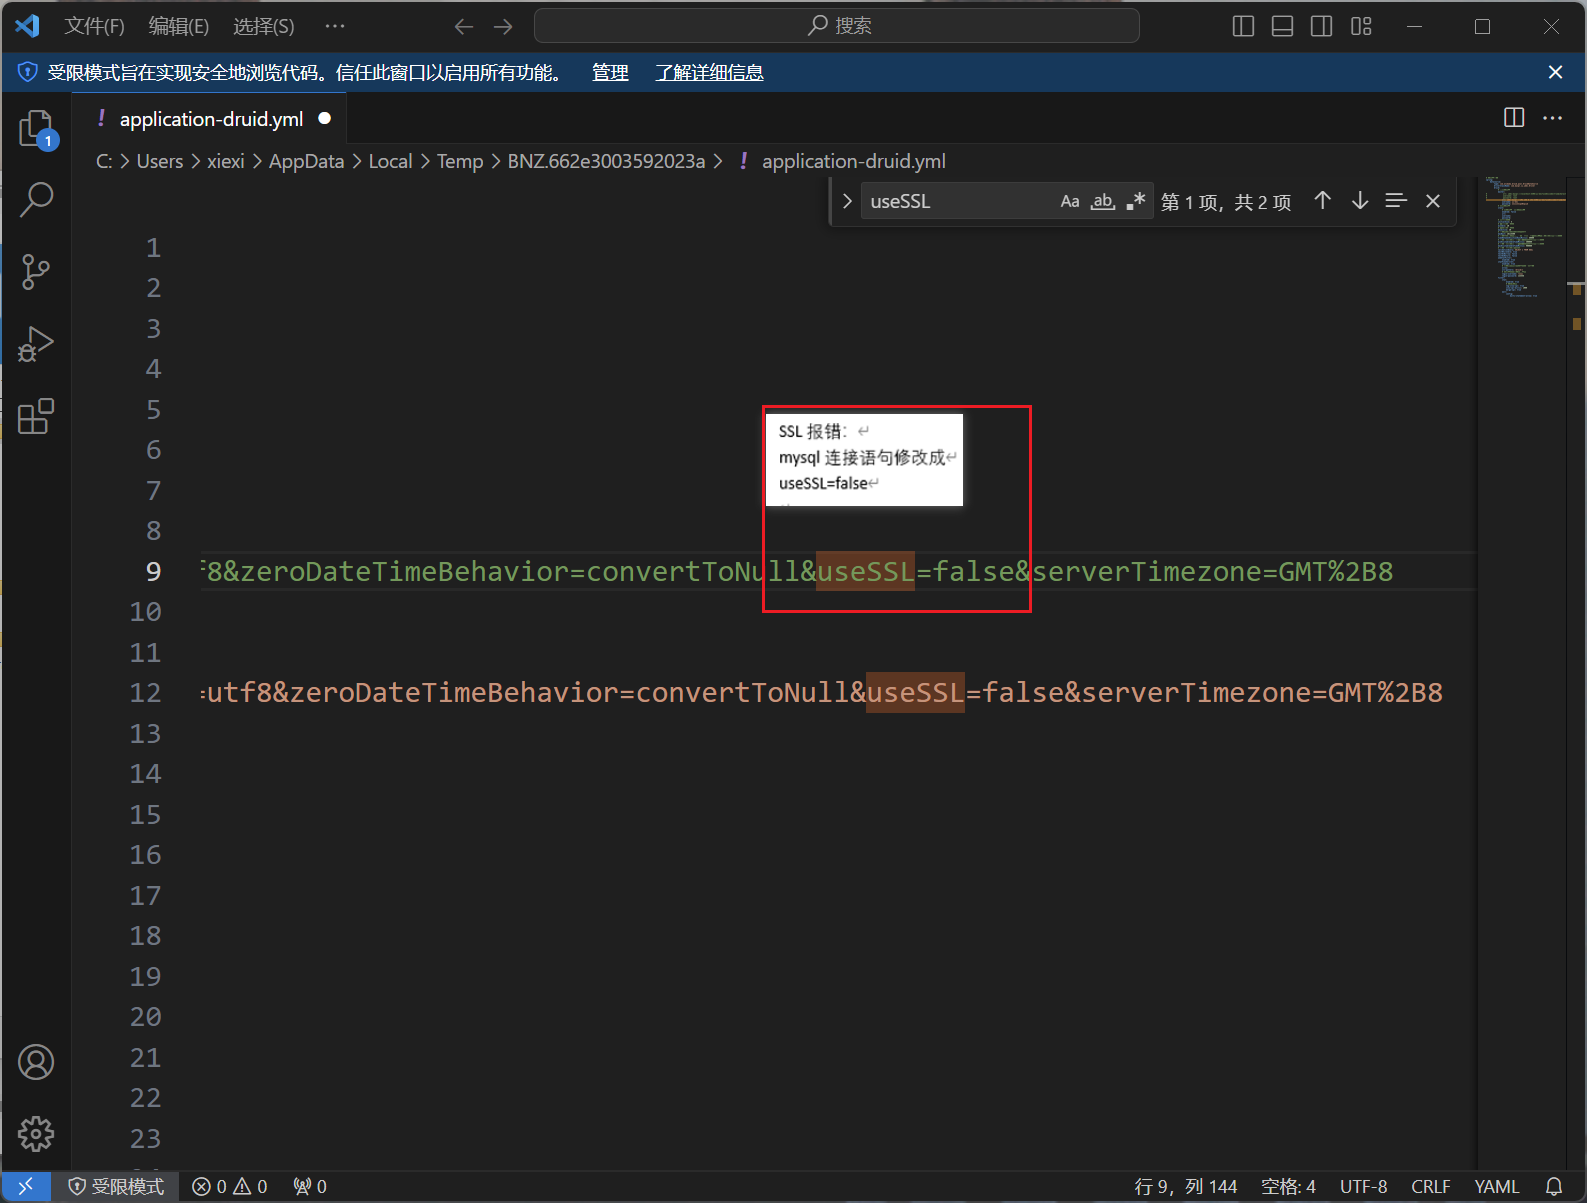1587x1203 pixels.
Task: Split the editor to the right
Action: [1514, 118]
